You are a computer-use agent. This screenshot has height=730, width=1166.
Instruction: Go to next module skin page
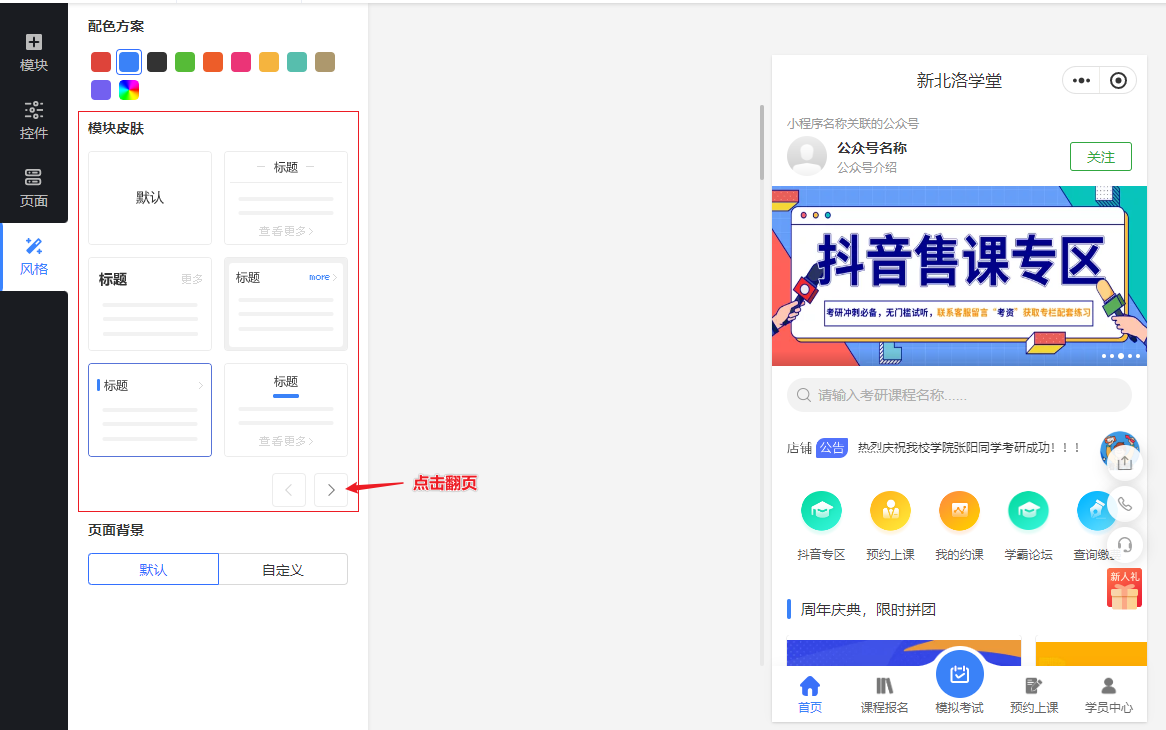[x=331, y=490]
